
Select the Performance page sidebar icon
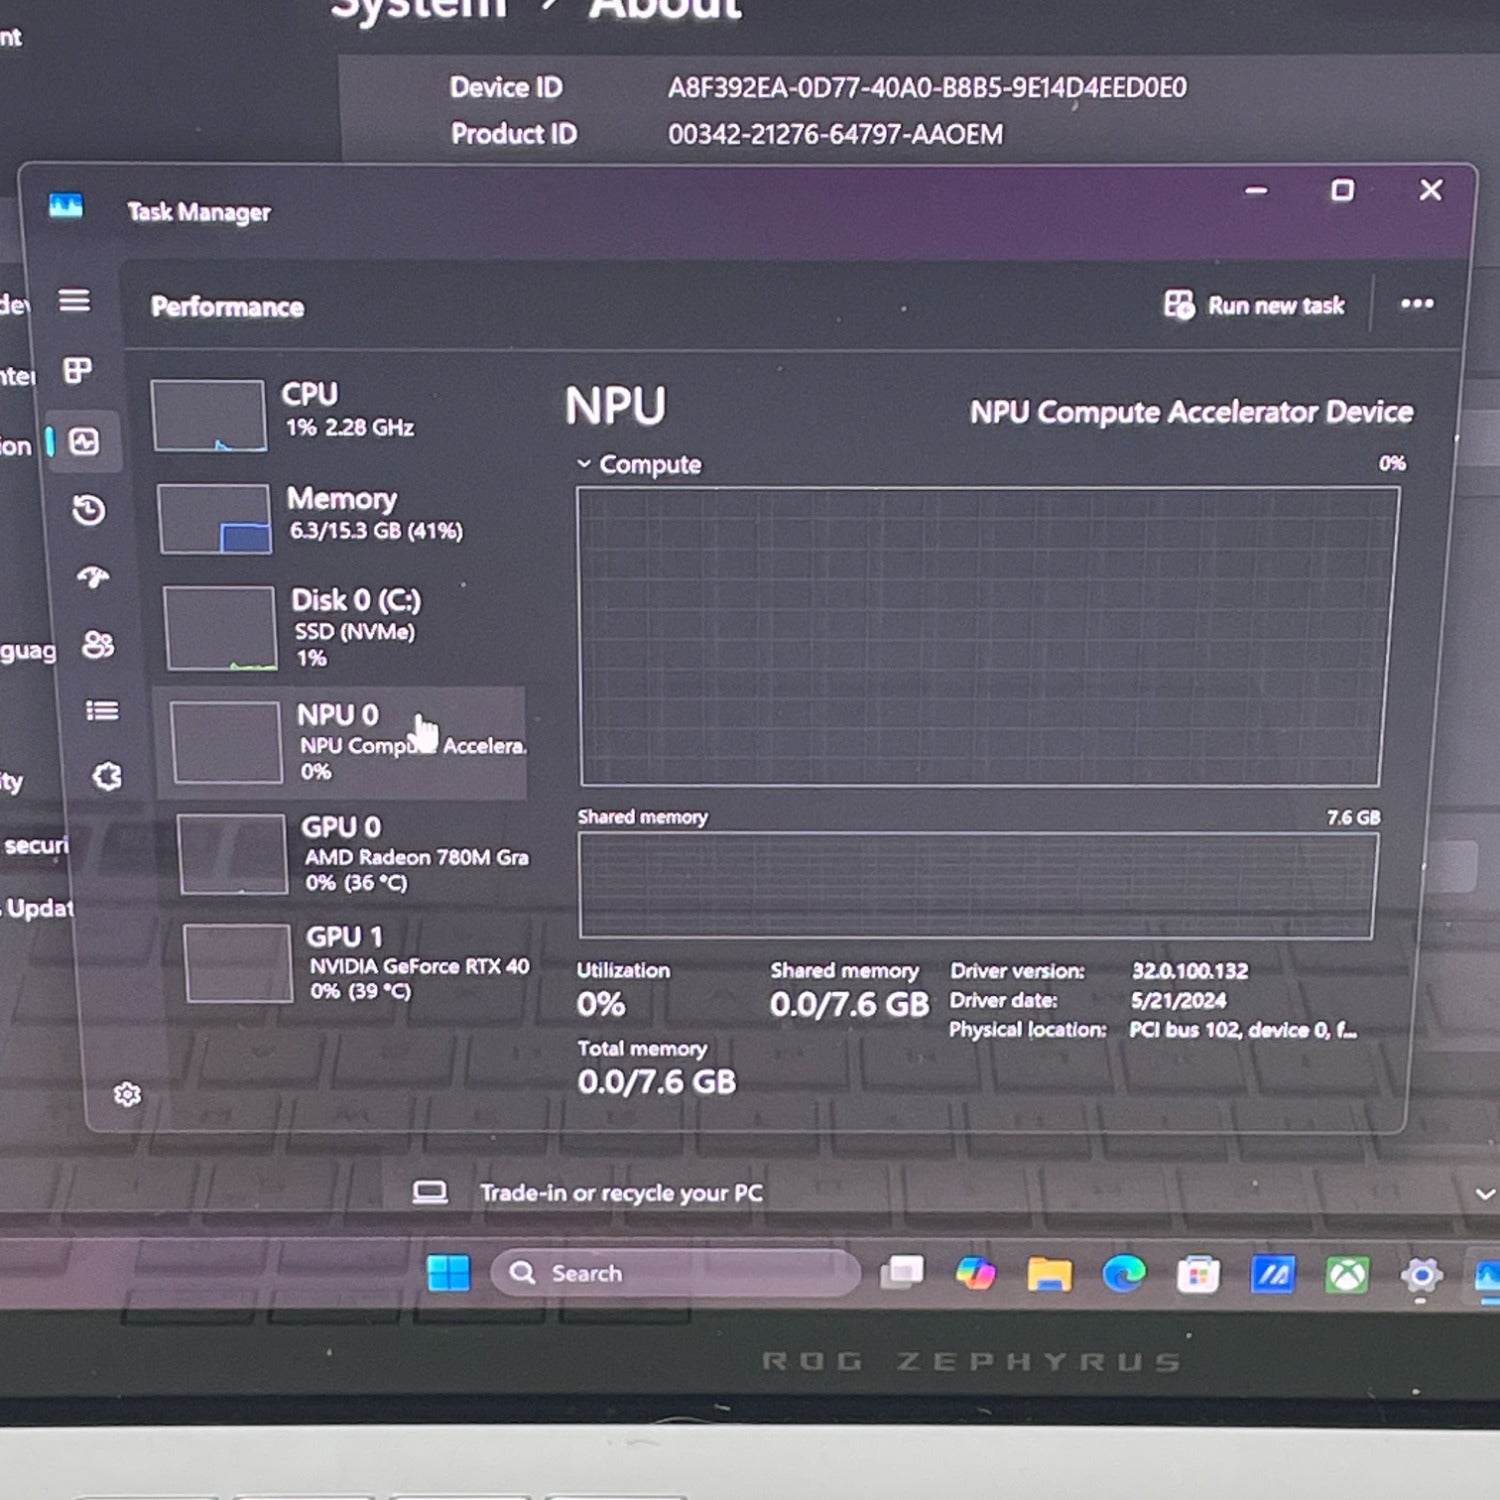coord(84,441)
